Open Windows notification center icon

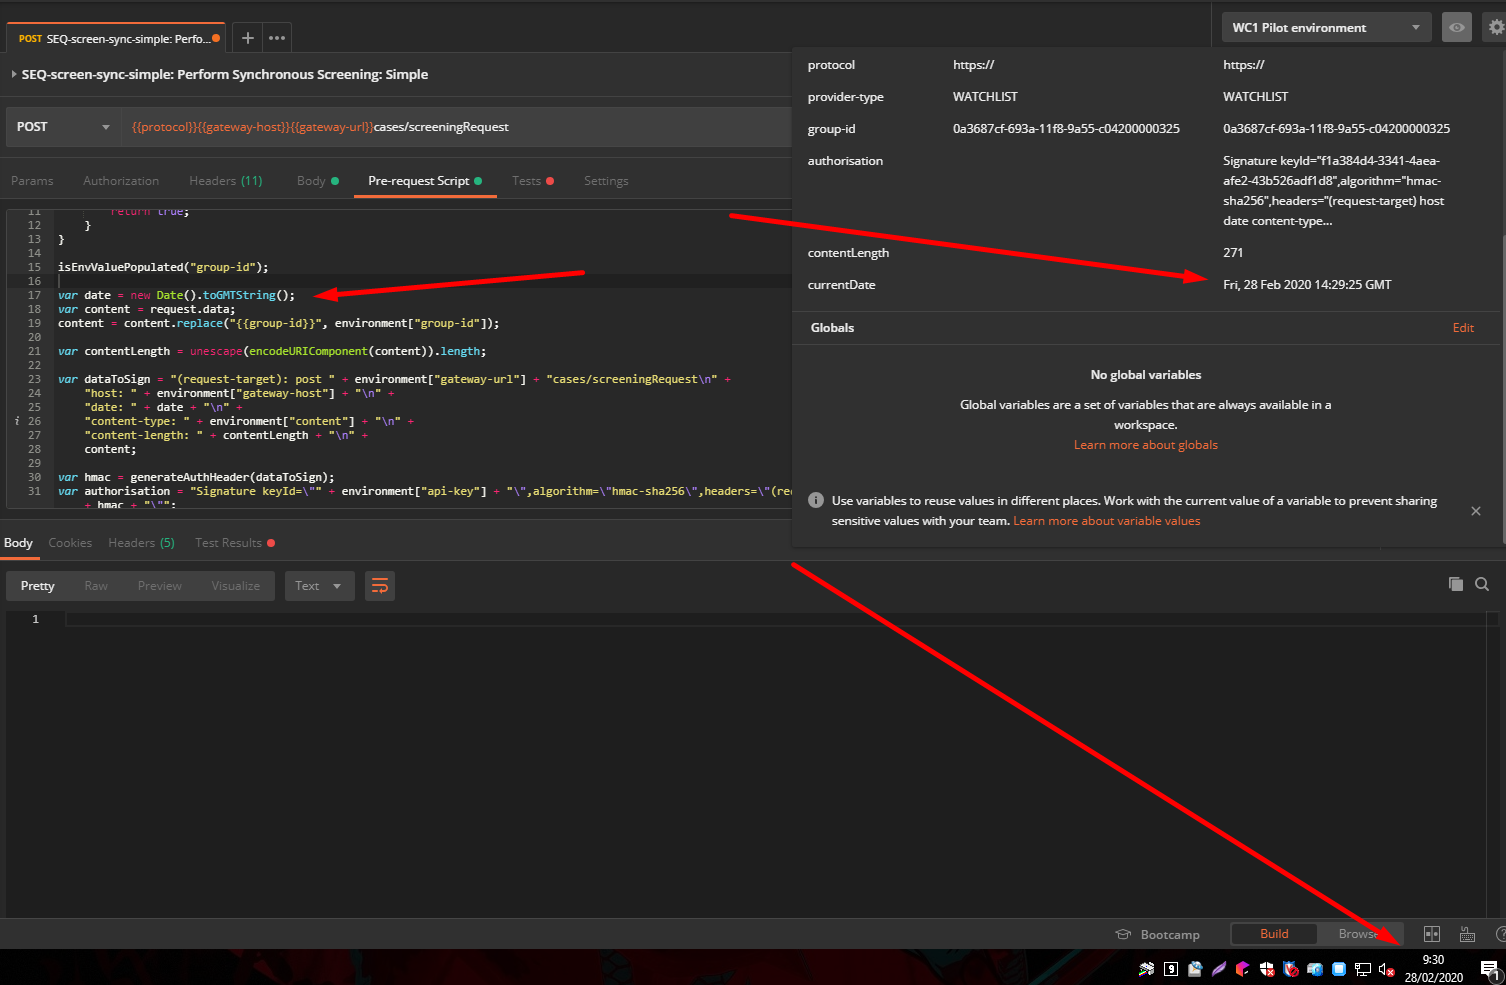[x=1490, y=969]
